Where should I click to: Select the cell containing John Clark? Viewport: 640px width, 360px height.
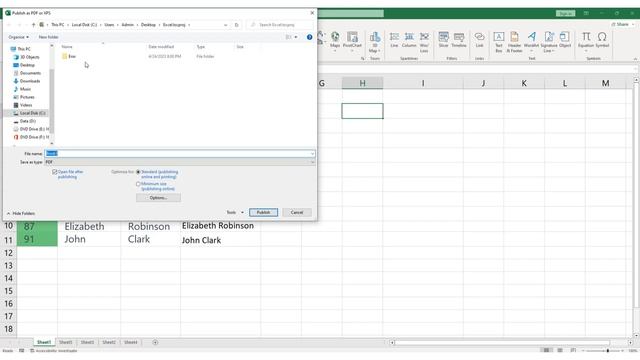point(220,240)
